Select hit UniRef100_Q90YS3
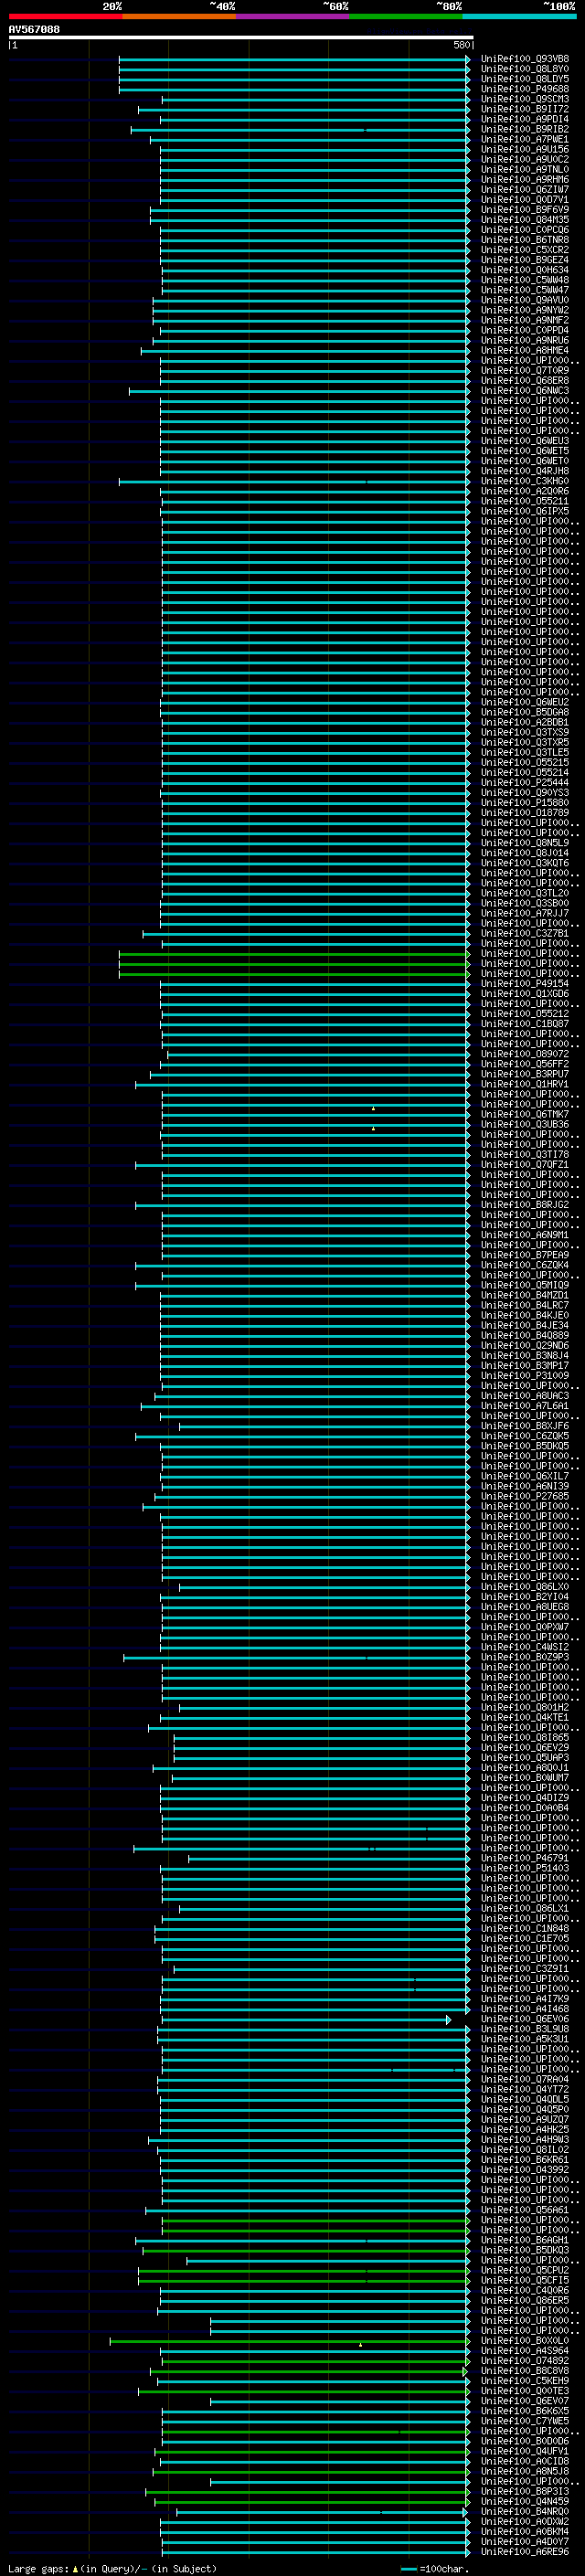 [x=525, y=793]
